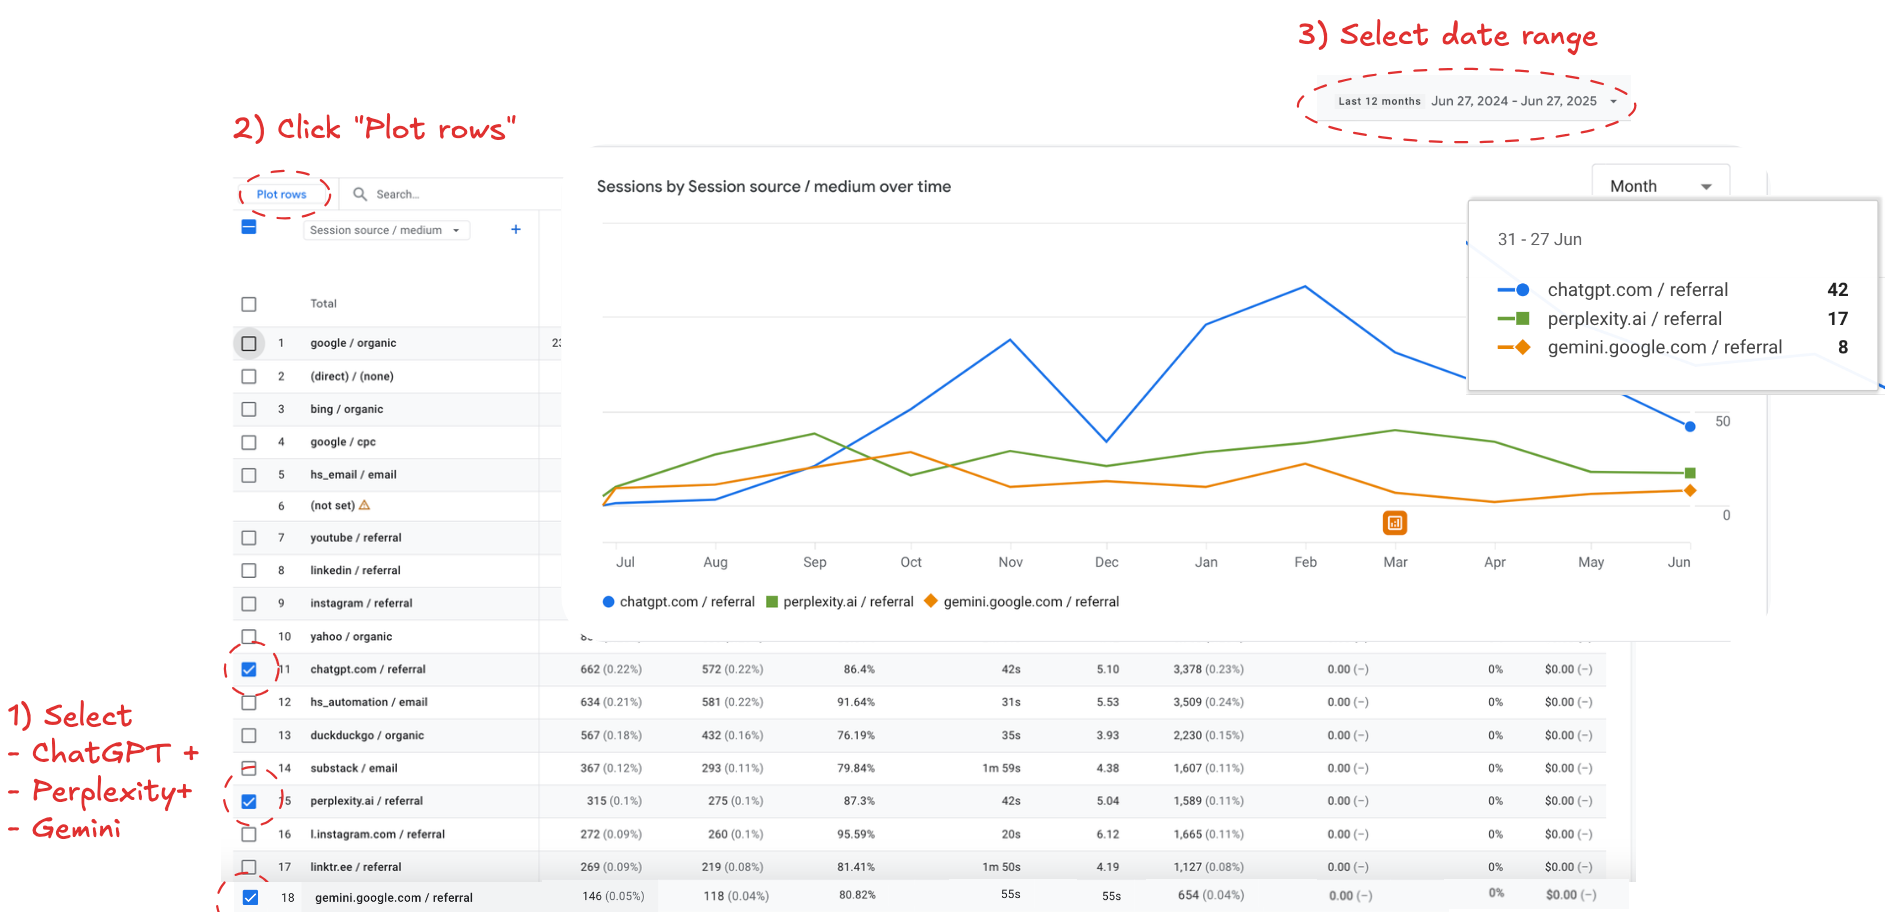Click the orange annotation marker icon near Mar

pos(1395,522)
